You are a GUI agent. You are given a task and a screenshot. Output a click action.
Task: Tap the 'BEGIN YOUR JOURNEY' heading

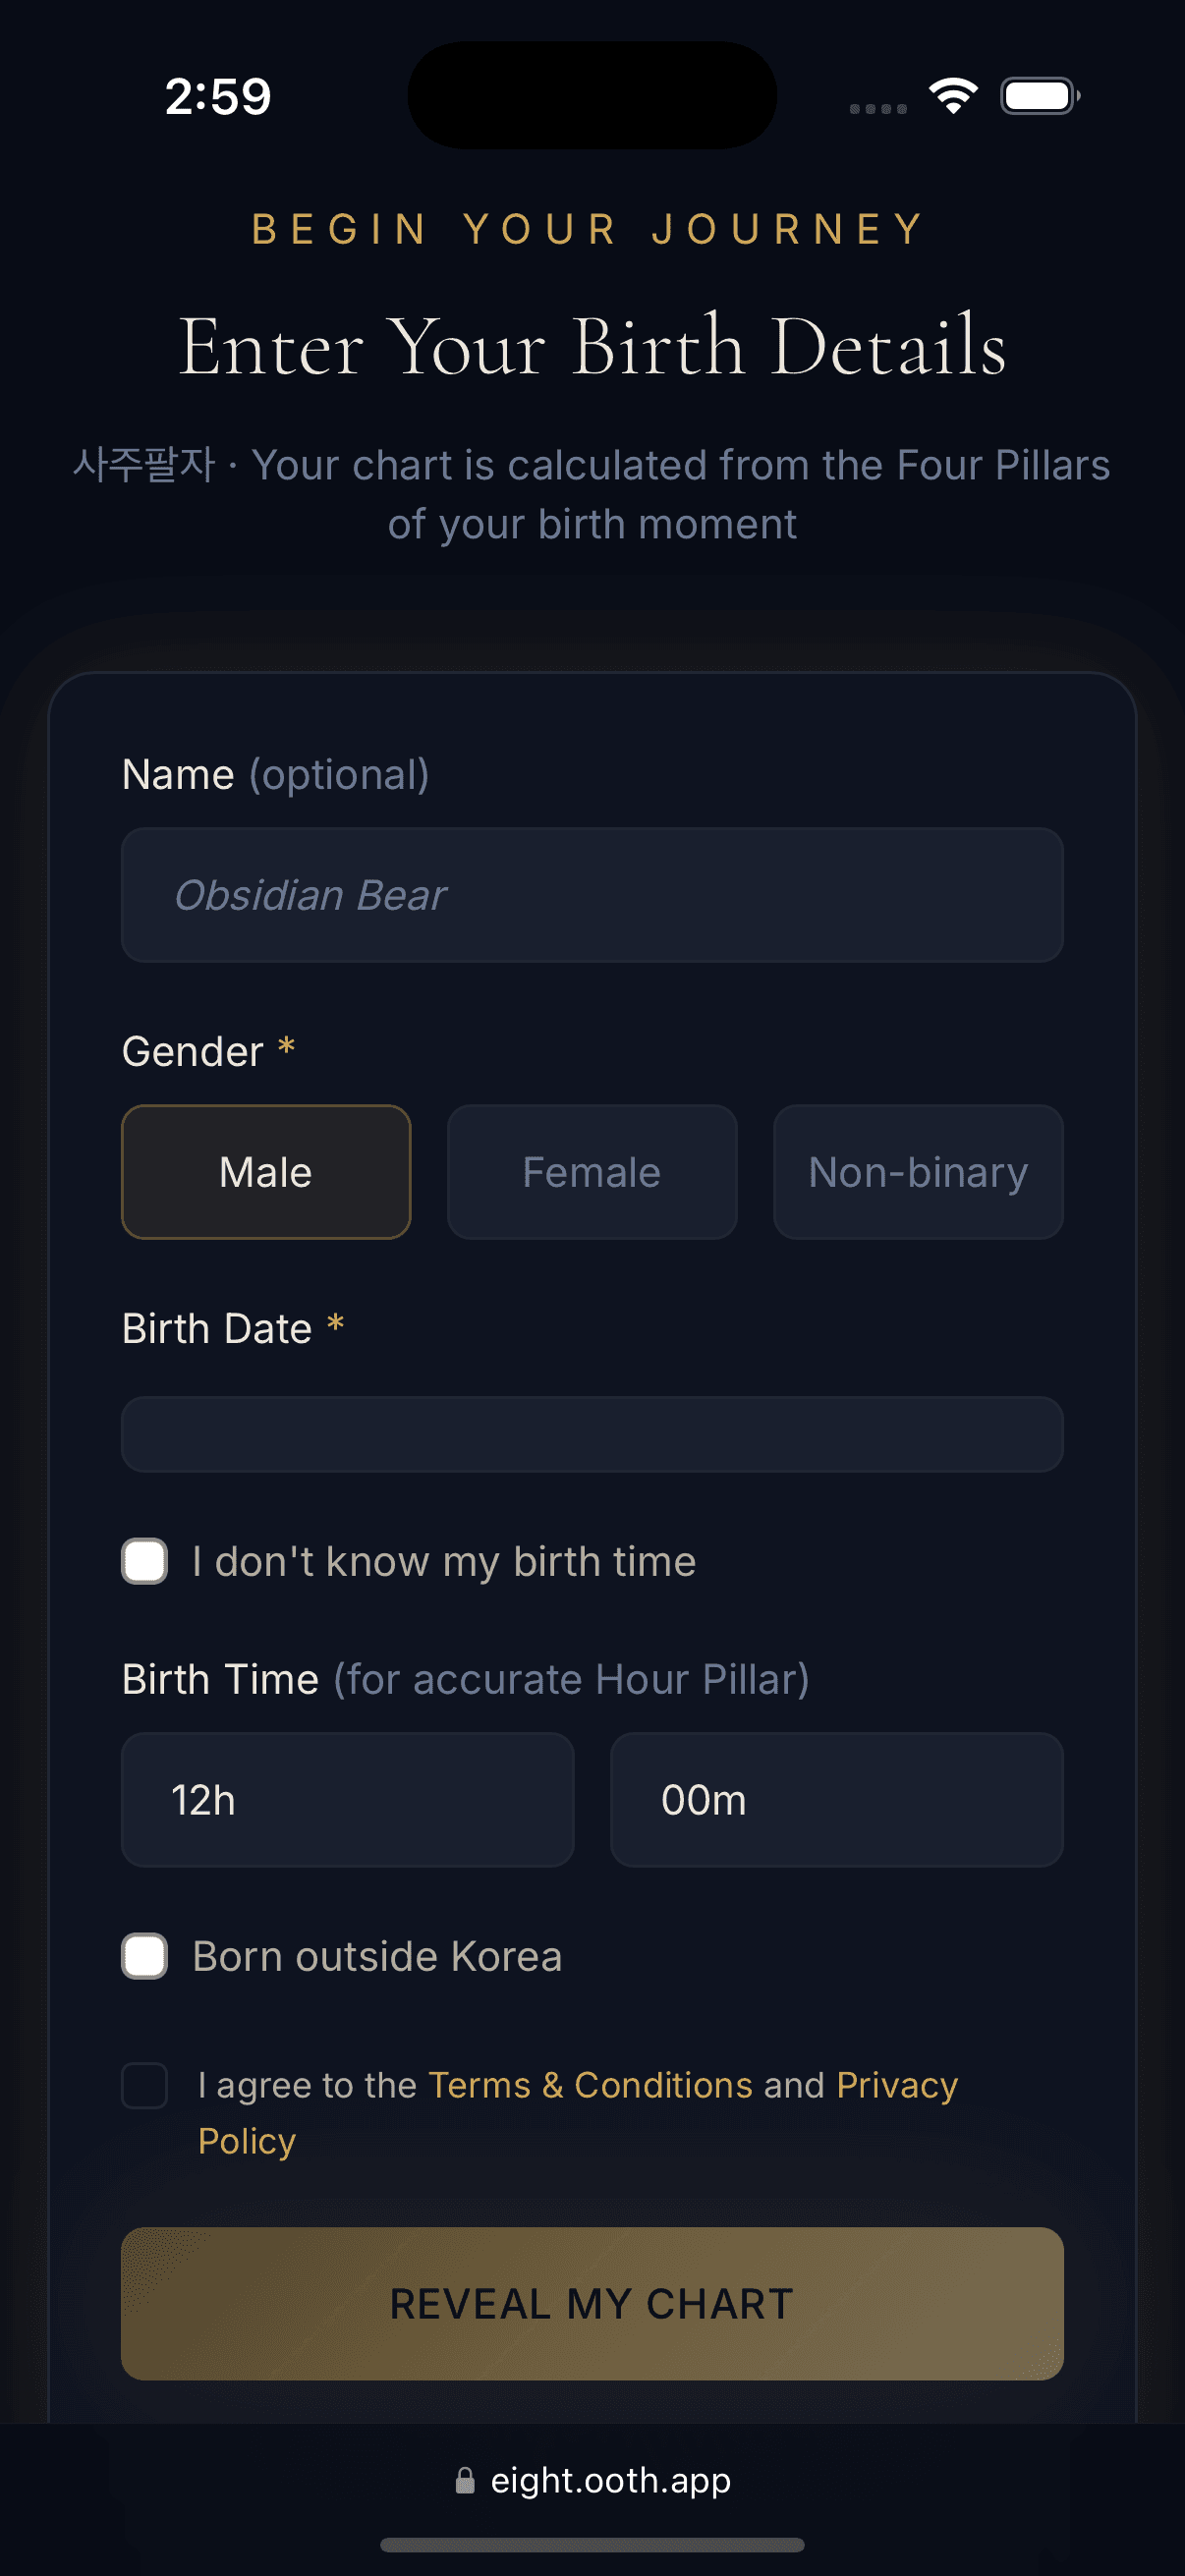(592, 229)
